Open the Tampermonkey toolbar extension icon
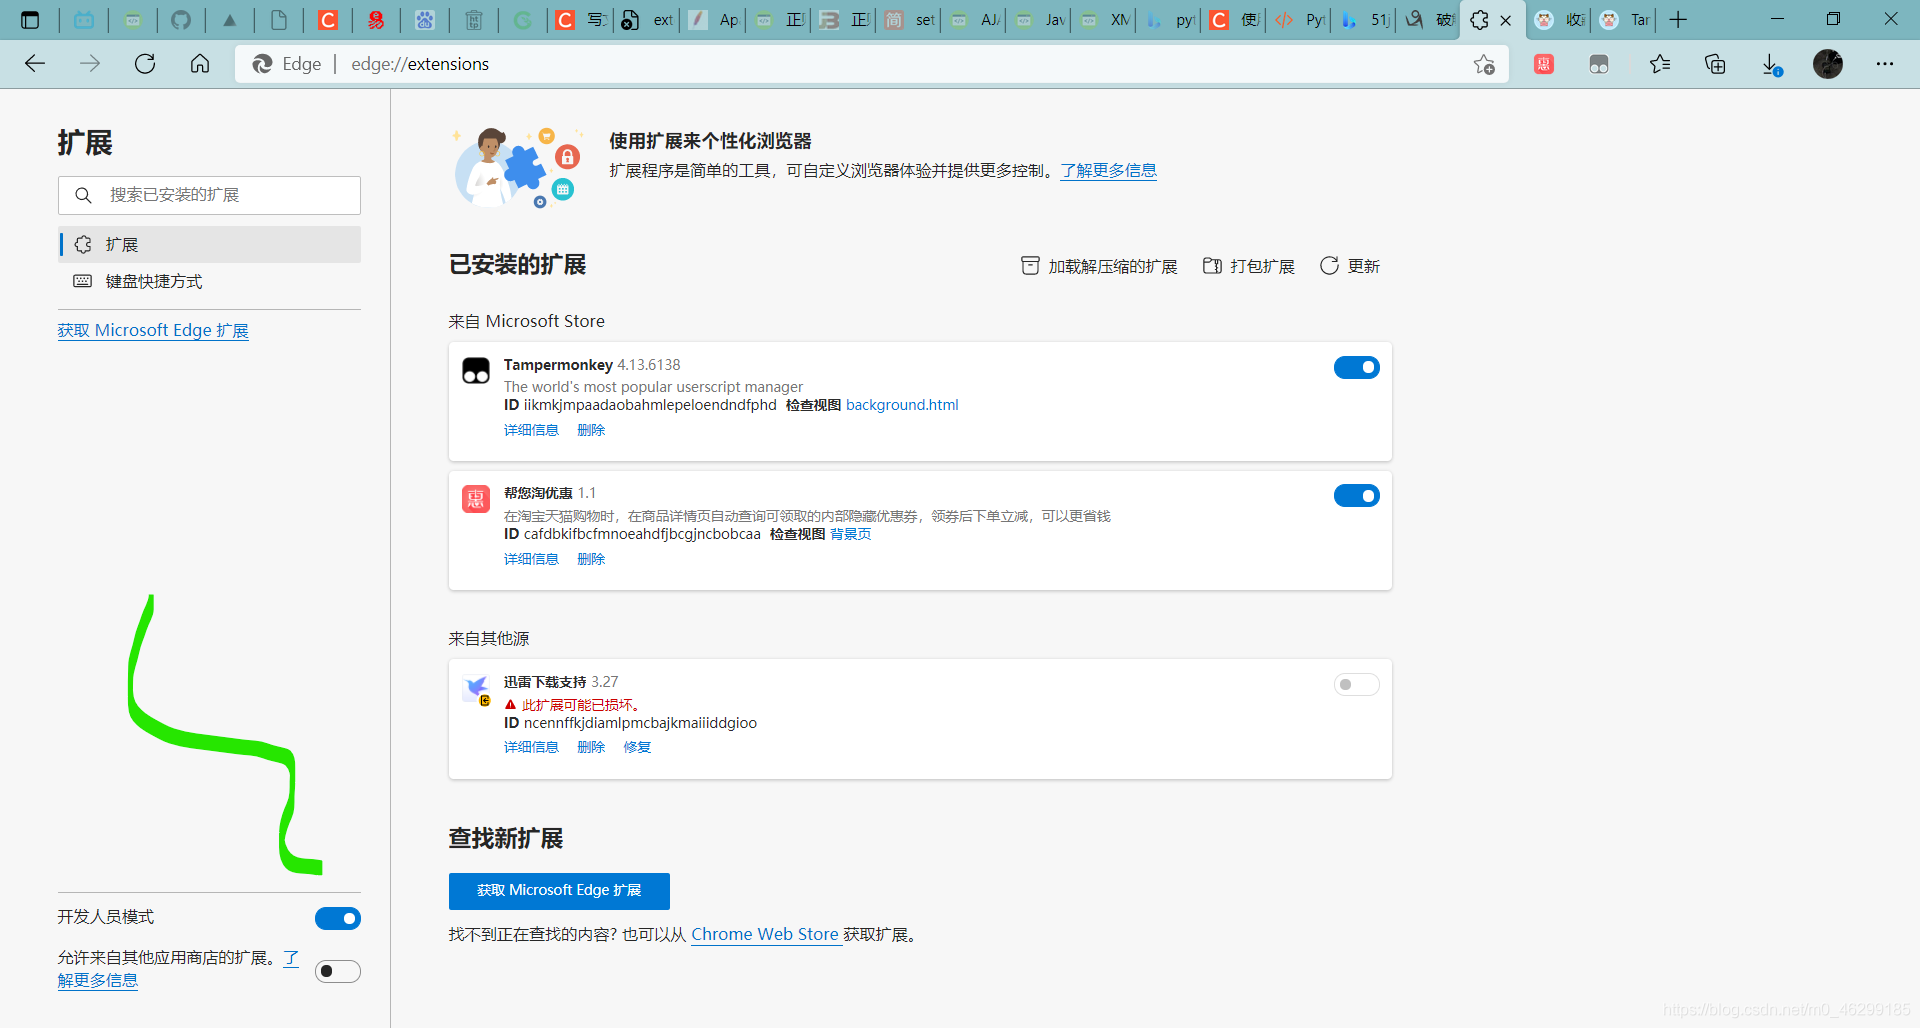Viewport: 1920px width, 1028px height. (x=1599, y=64)
